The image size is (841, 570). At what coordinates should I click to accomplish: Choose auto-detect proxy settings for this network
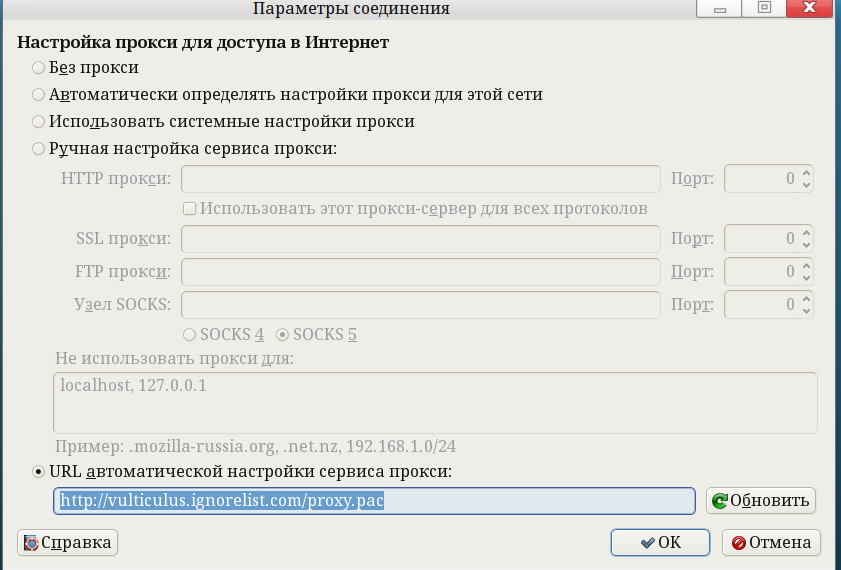point(39,95)
